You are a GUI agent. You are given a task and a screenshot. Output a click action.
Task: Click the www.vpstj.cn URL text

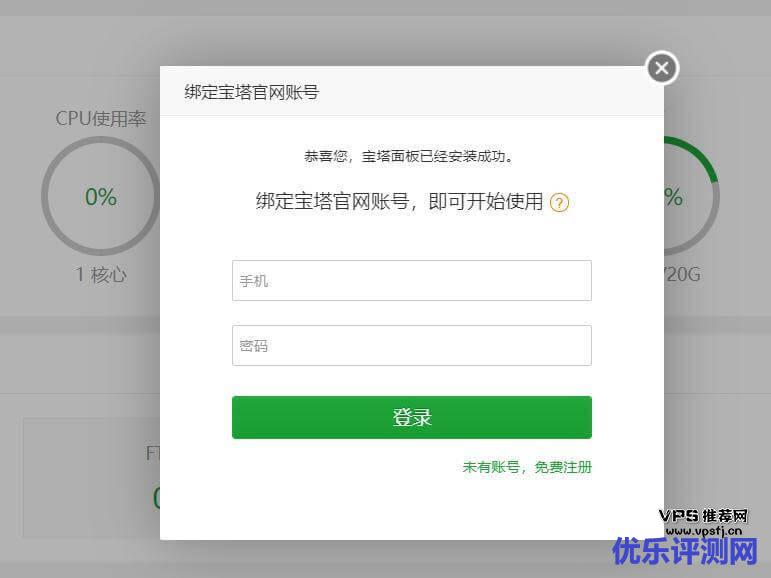tap(704, 531)
